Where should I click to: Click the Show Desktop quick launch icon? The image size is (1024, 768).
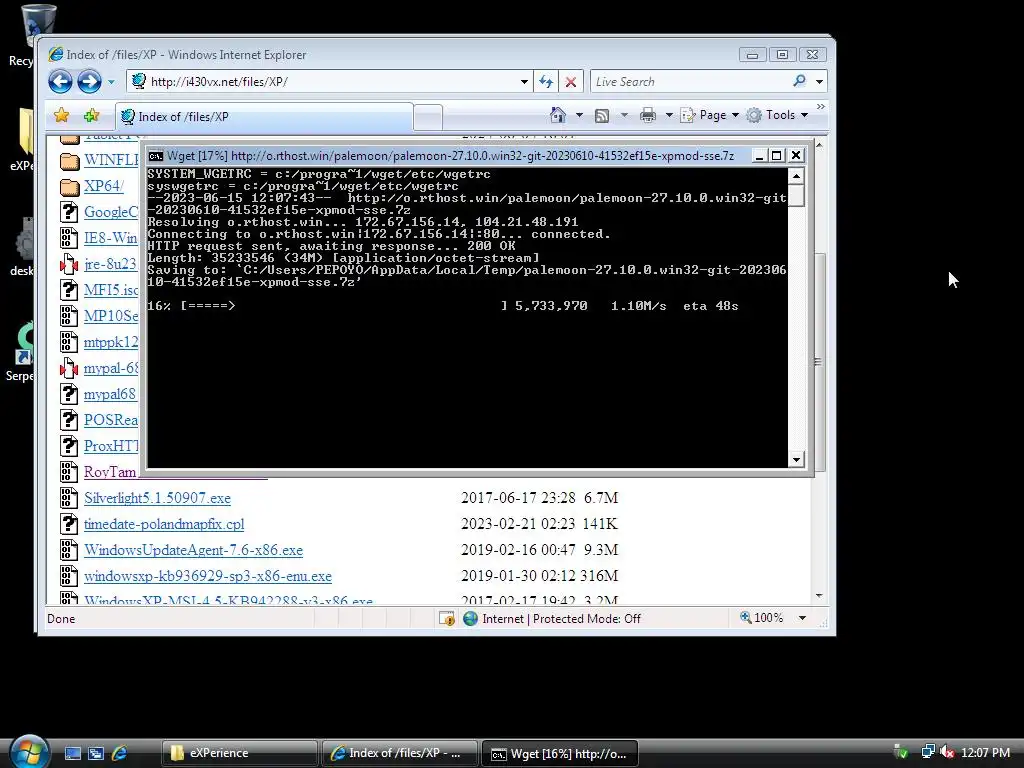point(72,754)
